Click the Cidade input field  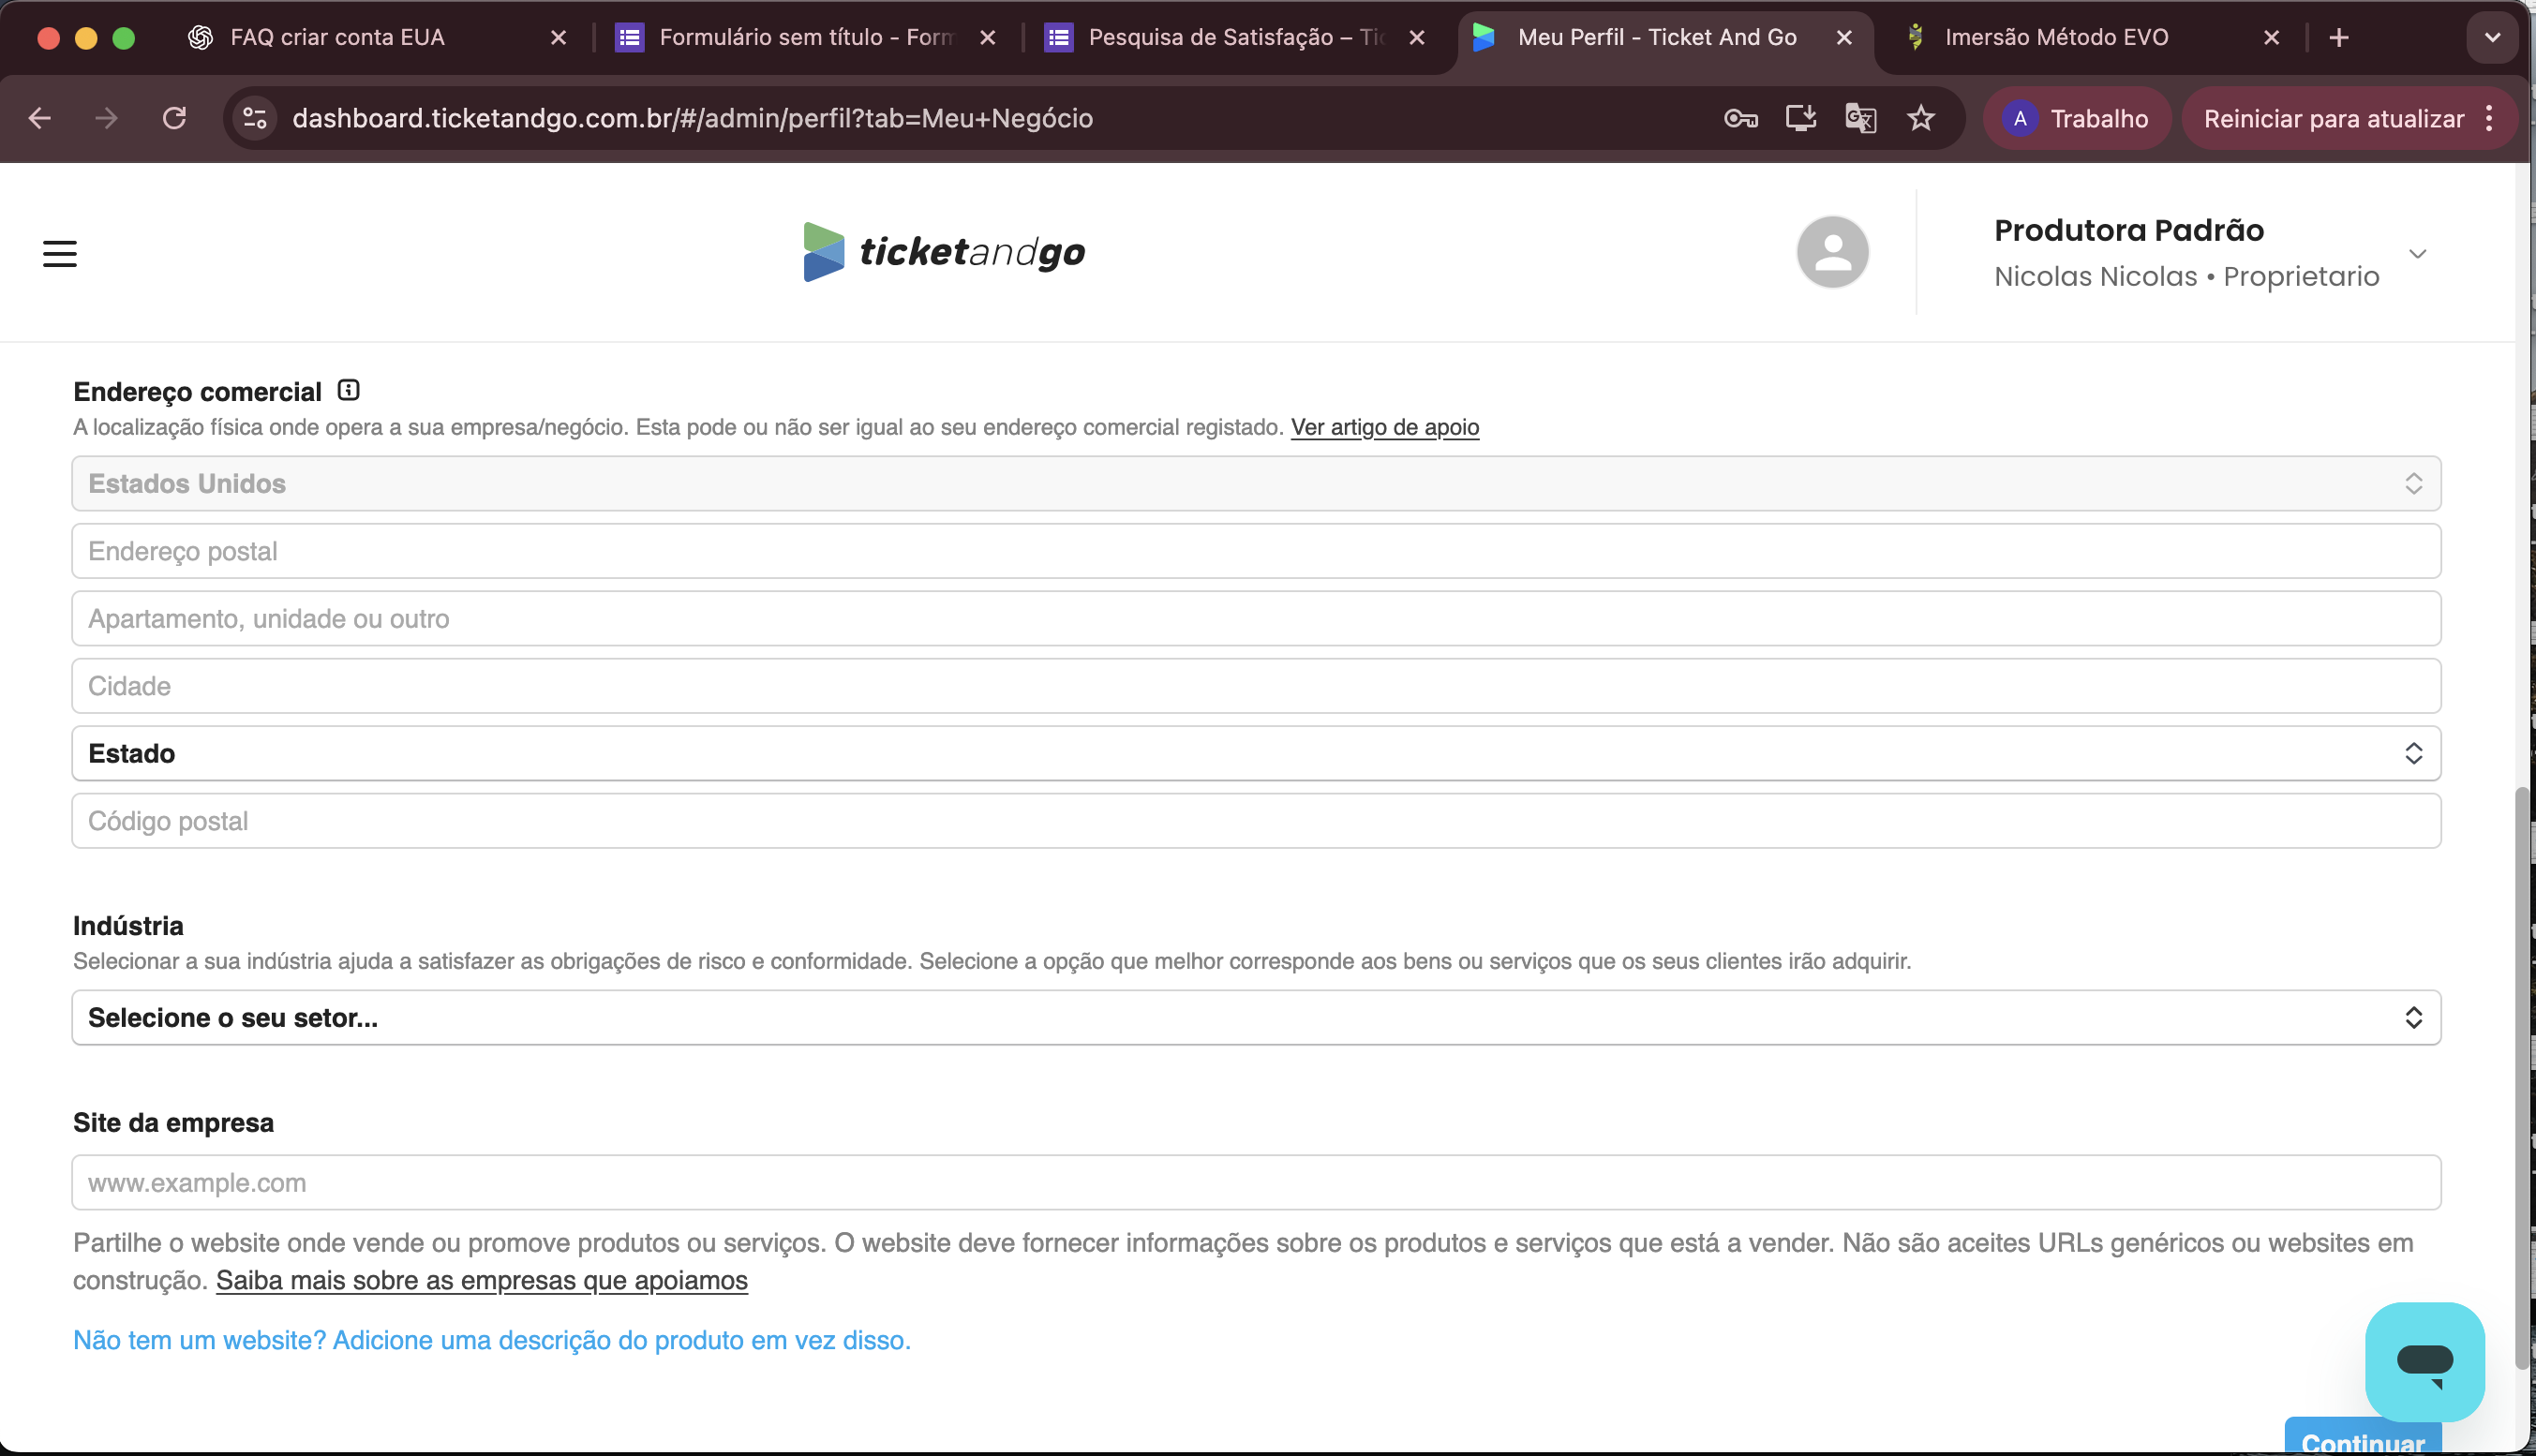pos(1256,686)
